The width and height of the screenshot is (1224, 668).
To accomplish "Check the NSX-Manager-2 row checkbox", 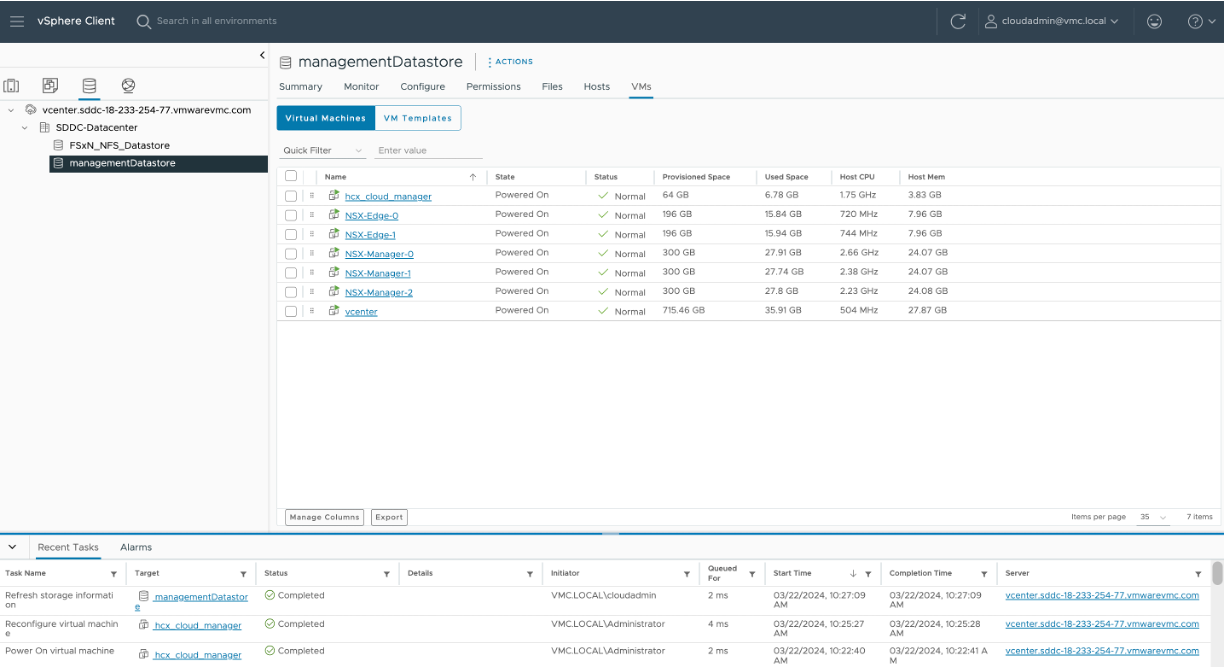I will pos(291,292).
